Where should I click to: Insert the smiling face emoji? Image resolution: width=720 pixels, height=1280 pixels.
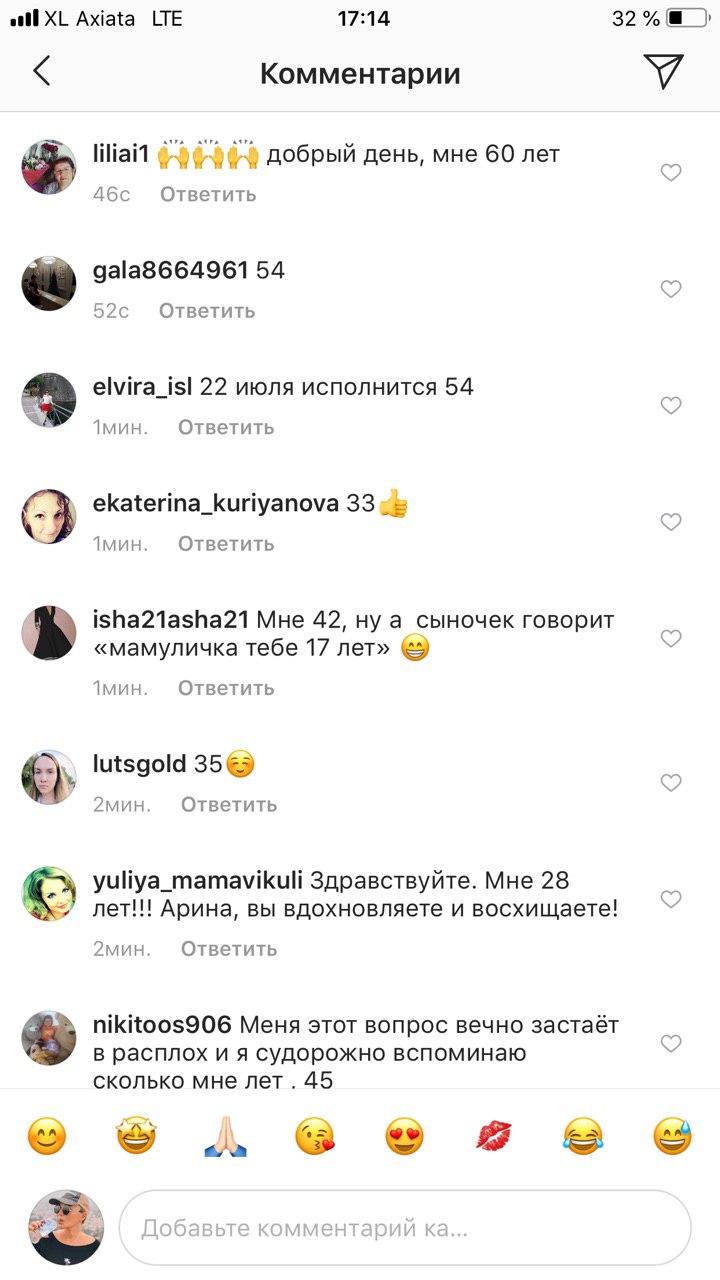coord(46,1137)
